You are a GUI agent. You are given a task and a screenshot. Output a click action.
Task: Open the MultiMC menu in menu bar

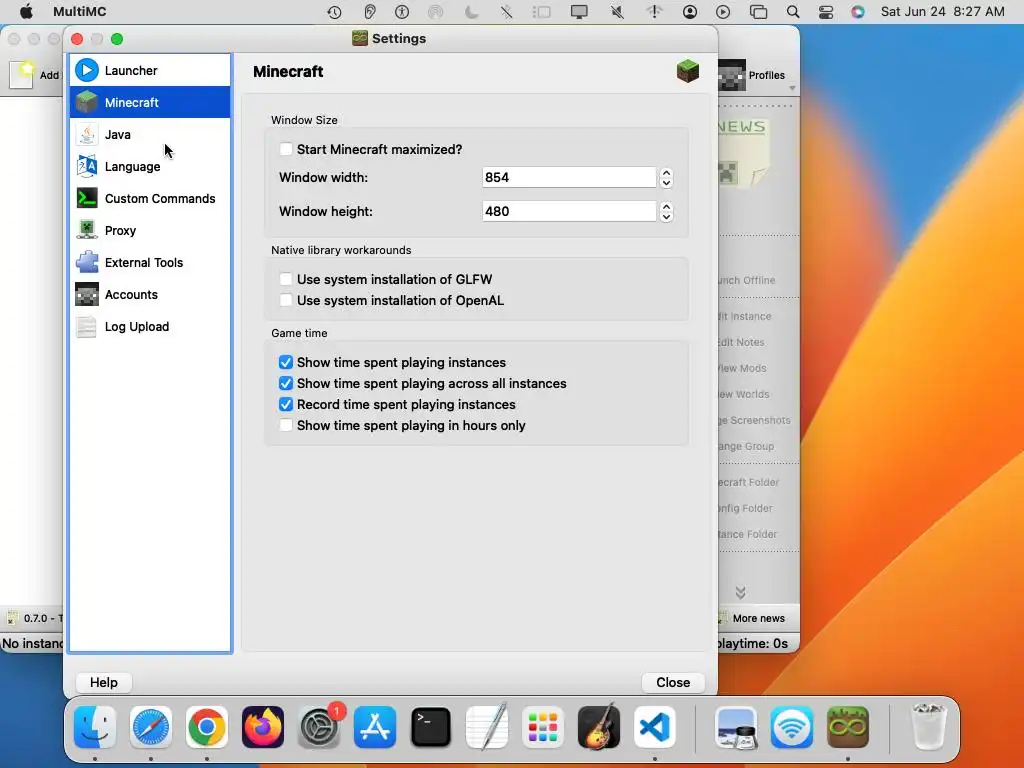pos(80,12)
